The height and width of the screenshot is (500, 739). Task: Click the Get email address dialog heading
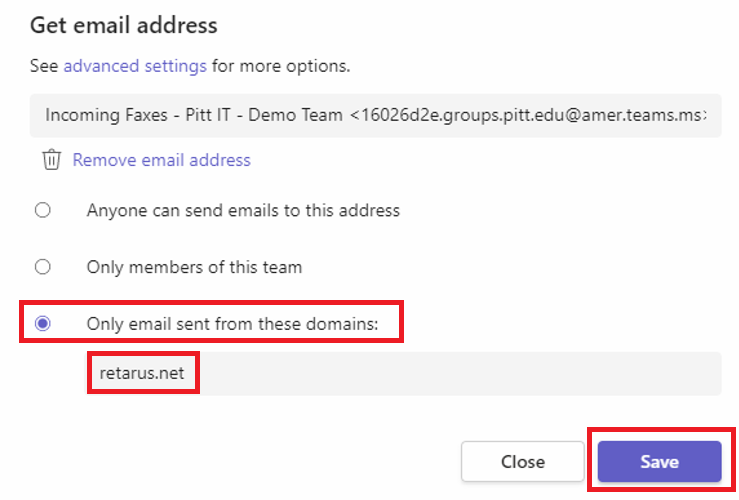pyautogui.click(x=124, y=25)
